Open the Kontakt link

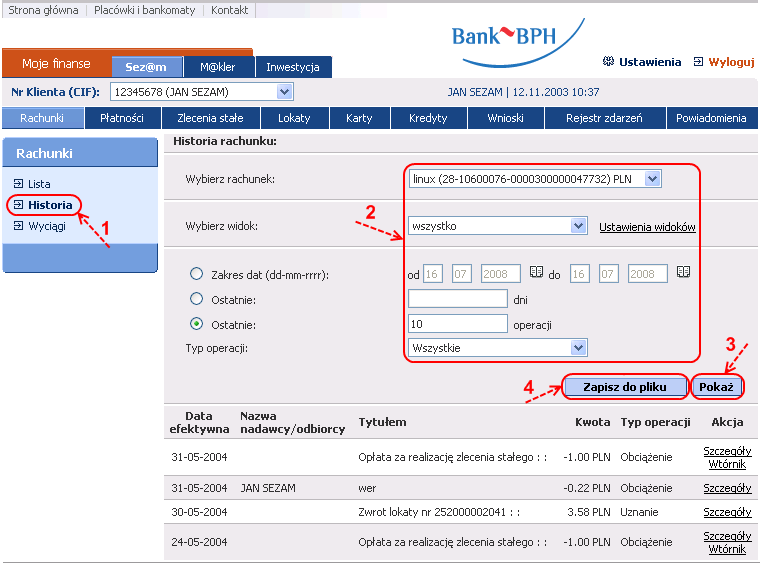(229, 10)
